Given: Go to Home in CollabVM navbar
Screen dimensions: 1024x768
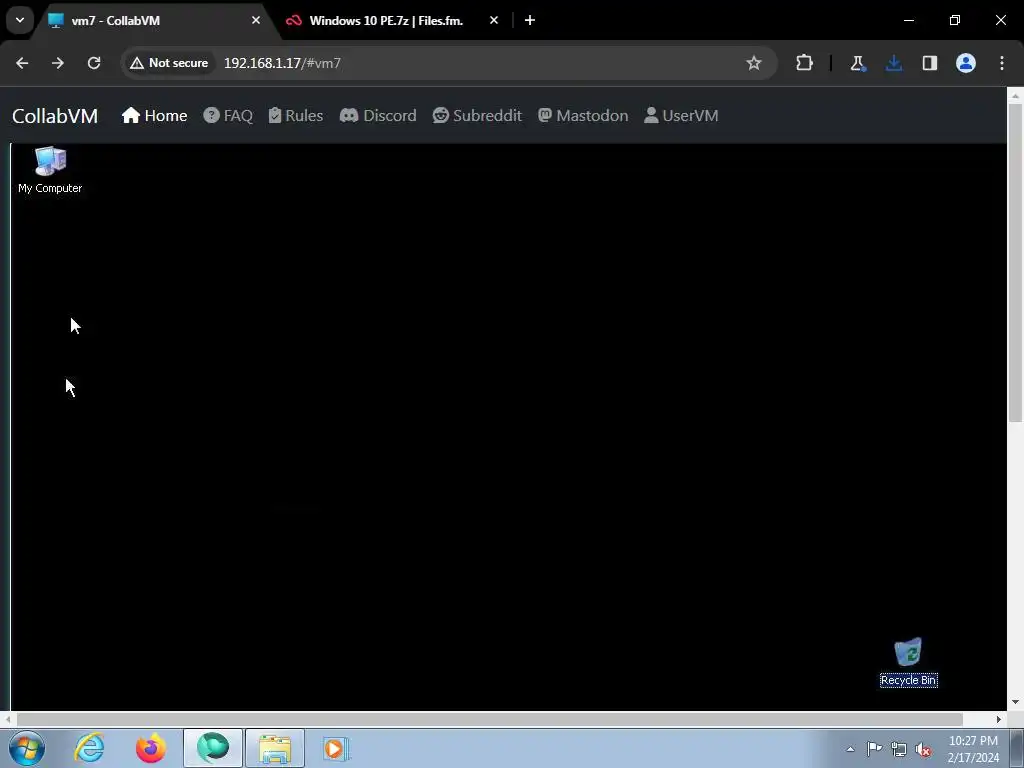Looking at the screenshot, I should [x=155, y=116].
